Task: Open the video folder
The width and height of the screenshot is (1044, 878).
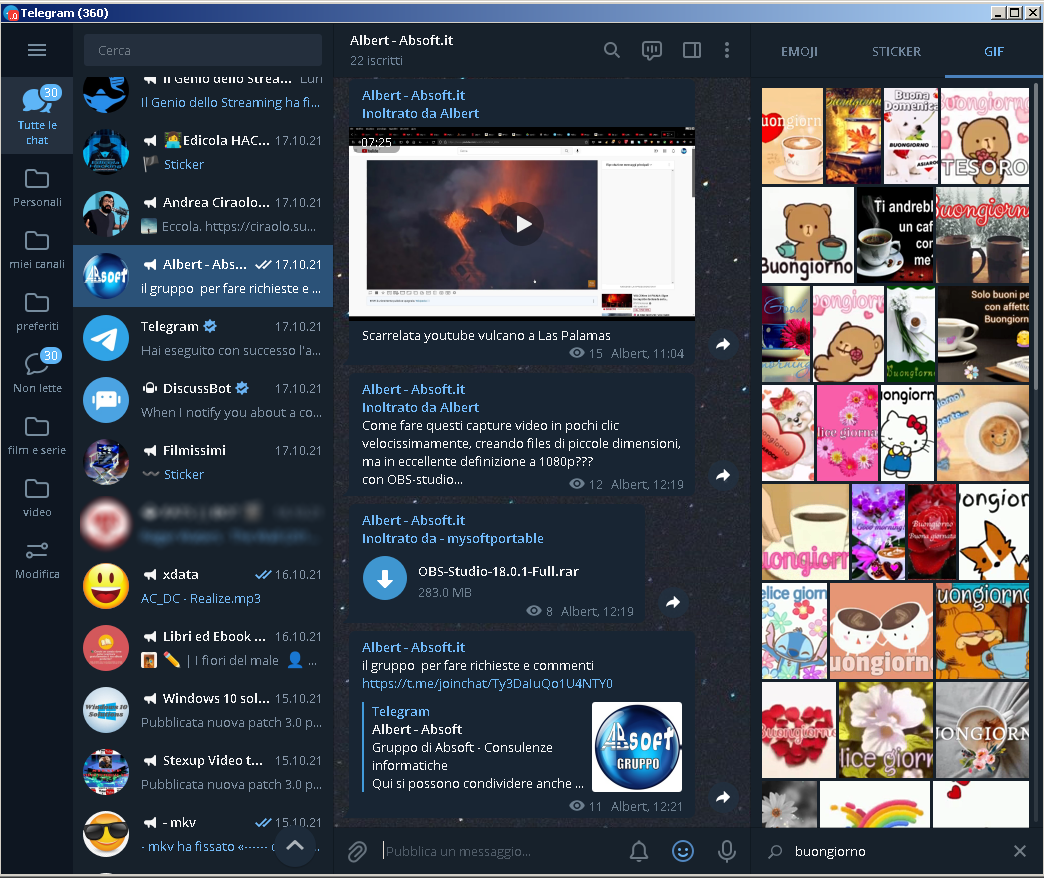Action: click(37, 498)
